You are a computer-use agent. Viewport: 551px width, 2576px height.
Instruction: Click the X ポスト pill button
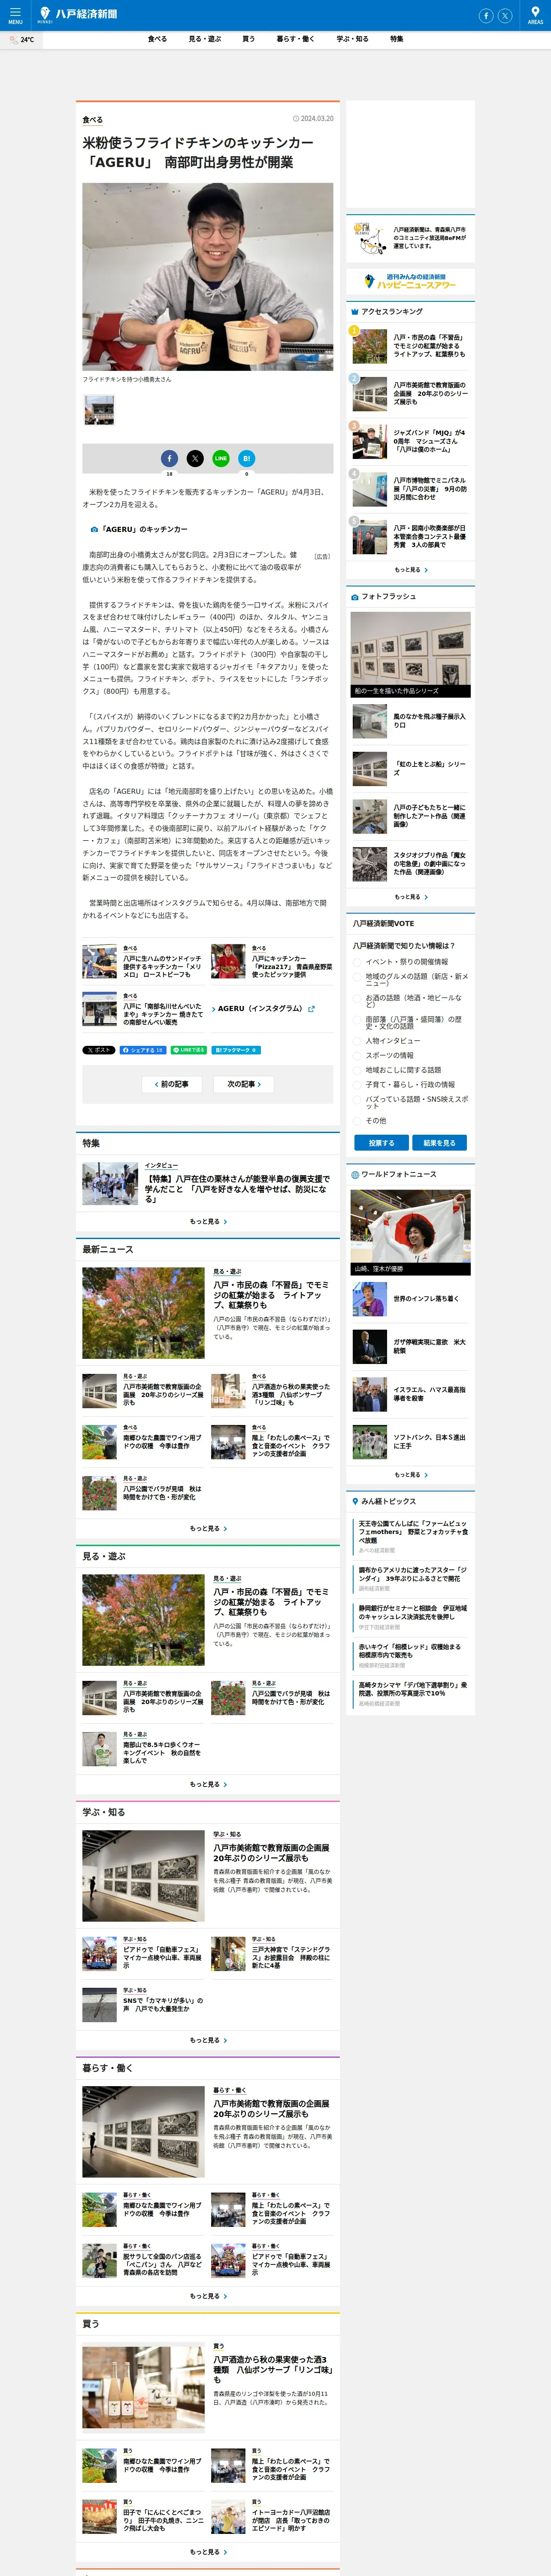click(99, 1050)
